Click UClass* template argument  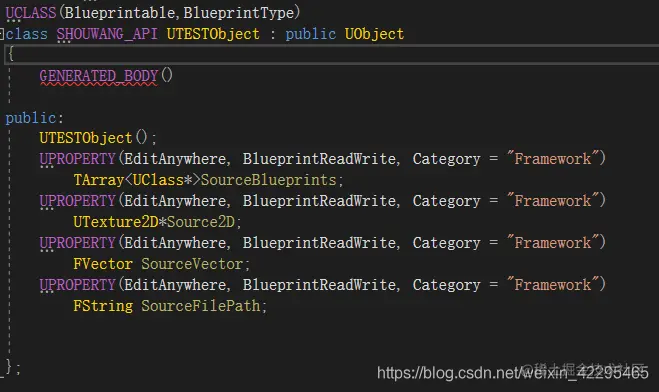click(x=162, y=180)
